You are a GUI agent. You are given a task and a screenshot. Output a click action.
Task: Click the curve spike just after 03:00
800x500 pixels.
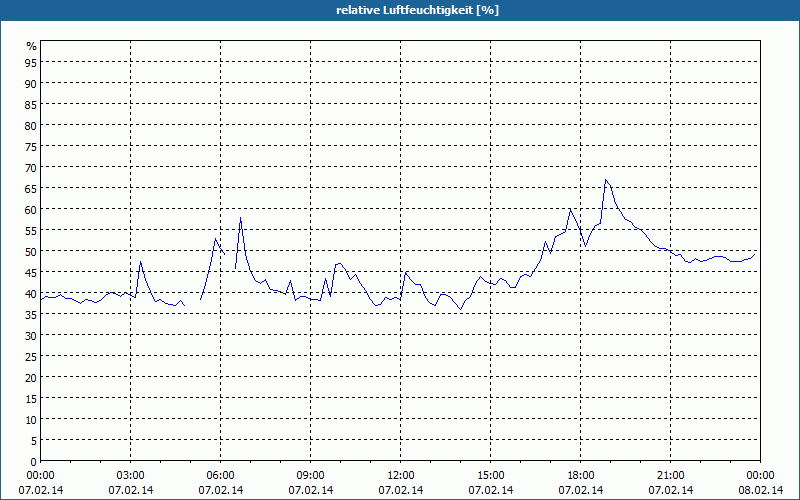coord(140,262)
